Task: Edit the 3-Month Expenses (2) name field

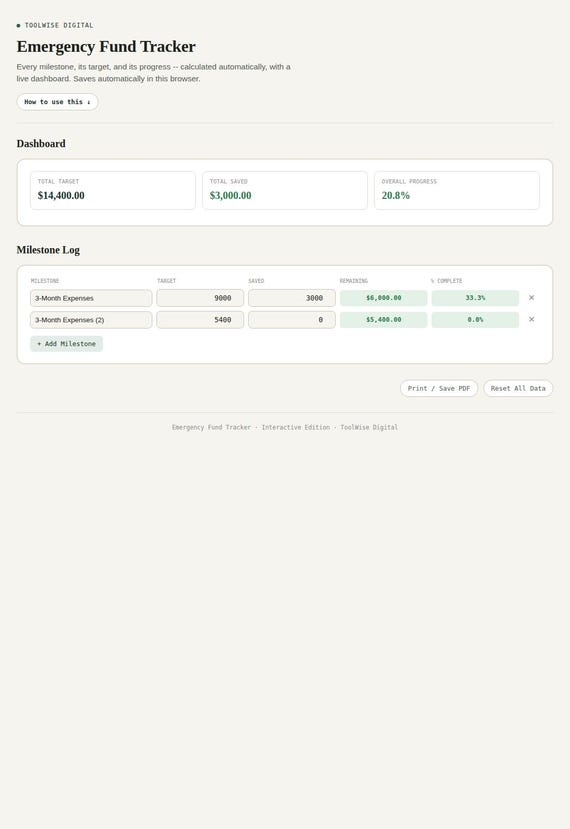Action: 91,320
